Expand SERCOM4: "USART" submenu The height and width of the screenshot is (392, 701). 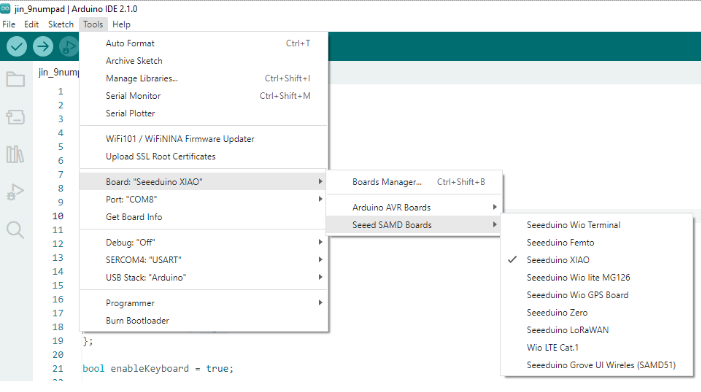[204, 260]
